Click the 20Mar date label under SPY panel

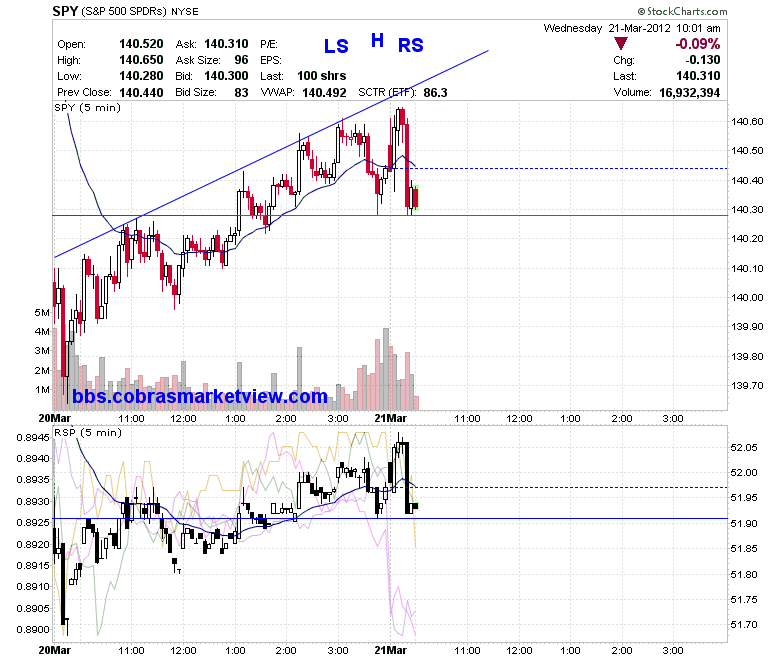pos(54,418)
